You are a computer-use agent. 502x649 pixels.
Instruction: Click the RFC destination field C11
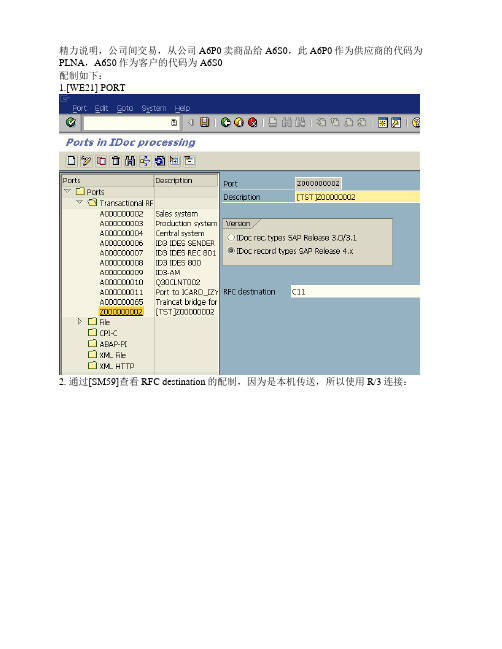click(355, 292)
